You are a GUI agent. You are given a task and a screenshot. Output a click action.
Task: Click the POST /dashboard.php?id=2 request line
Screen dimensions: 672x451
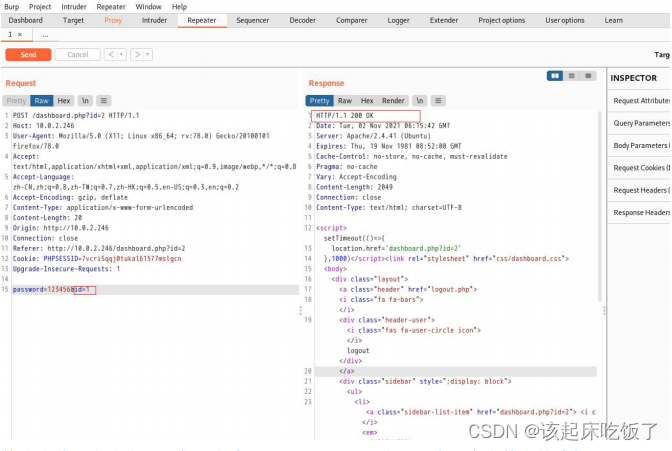tap(76, 115)
